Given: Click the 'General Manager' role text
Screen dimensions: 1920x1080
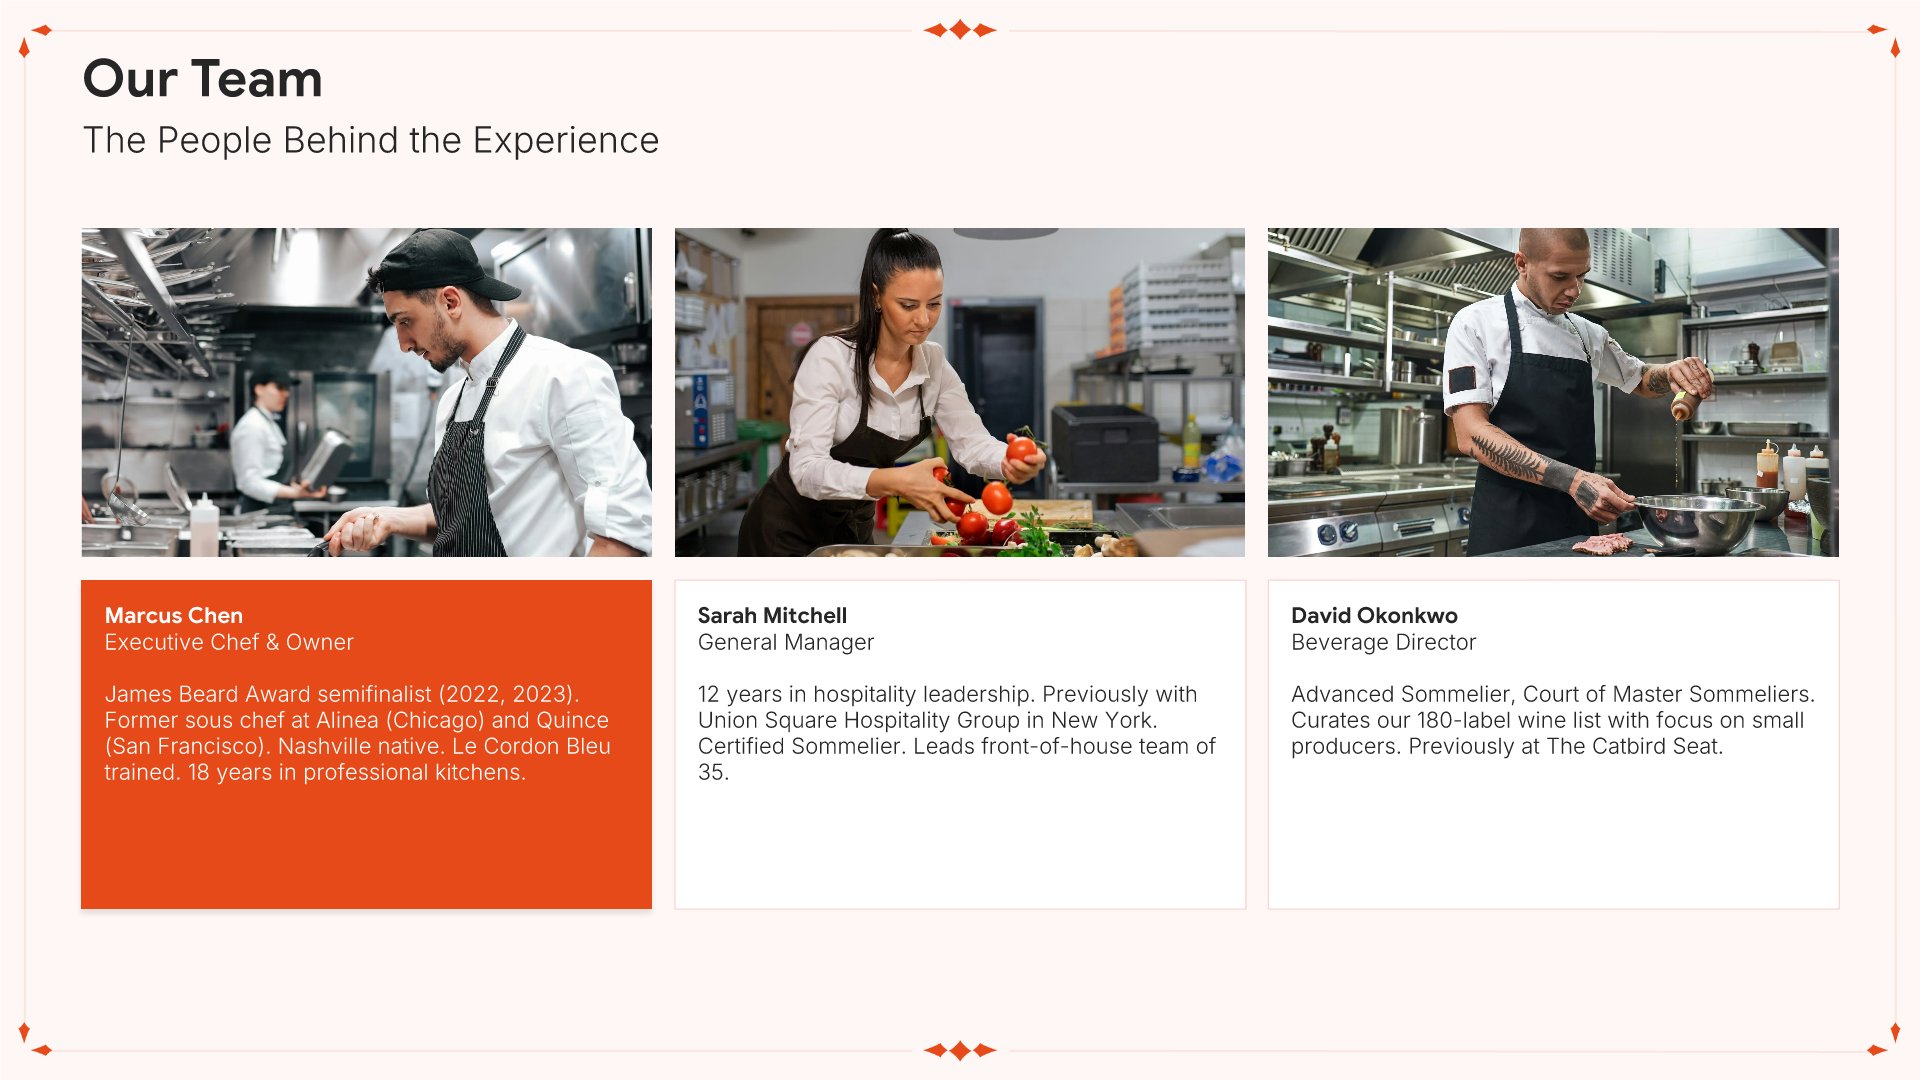Looking at the screenshot, I should tap(786, 642).
